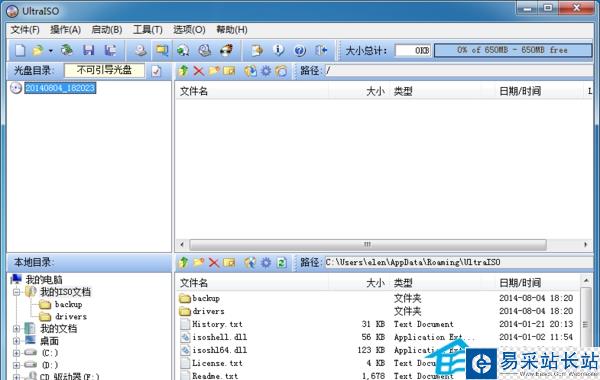Viewport: 600px width, 380px height.
Task: Click the Help question mark icon
Action: pos(300,51)
